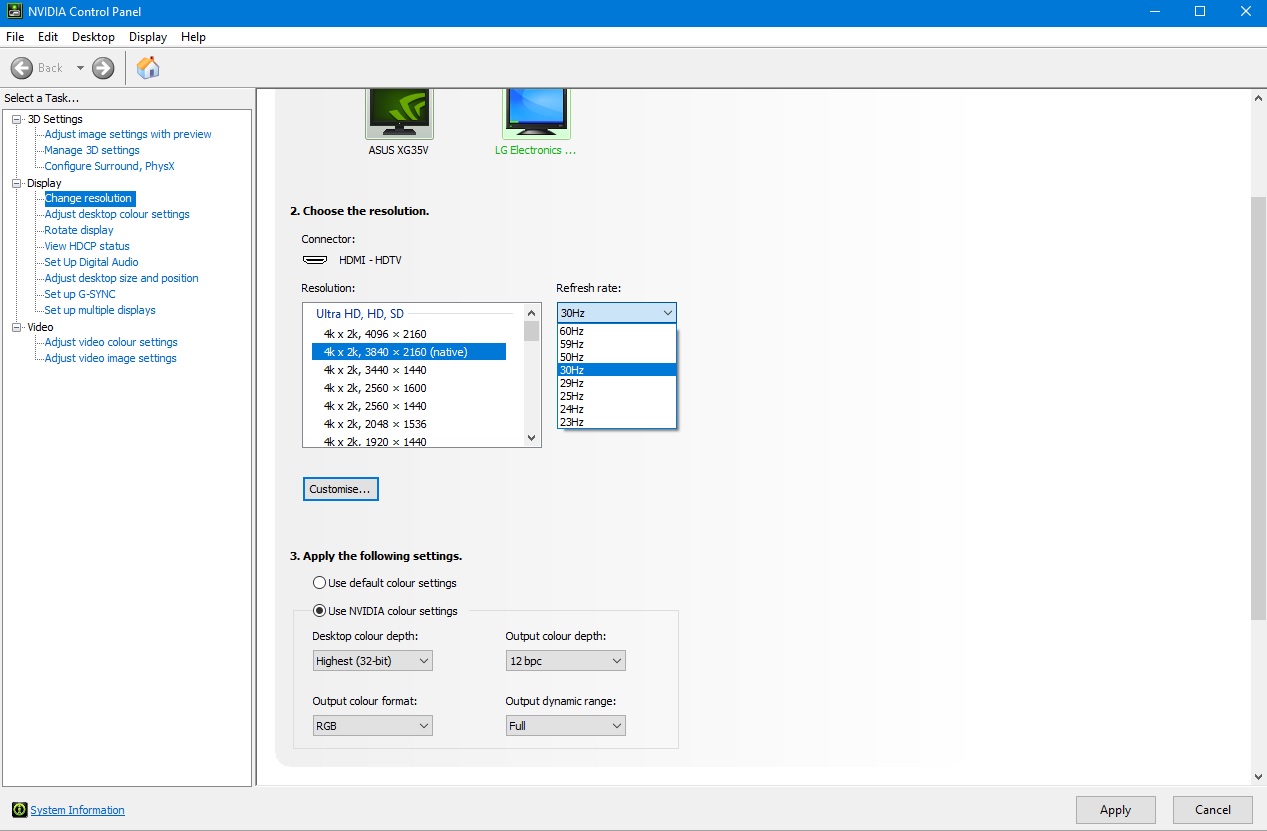Open View HDCP status
Screen dimensions: 1267x831
pos(87,246)
